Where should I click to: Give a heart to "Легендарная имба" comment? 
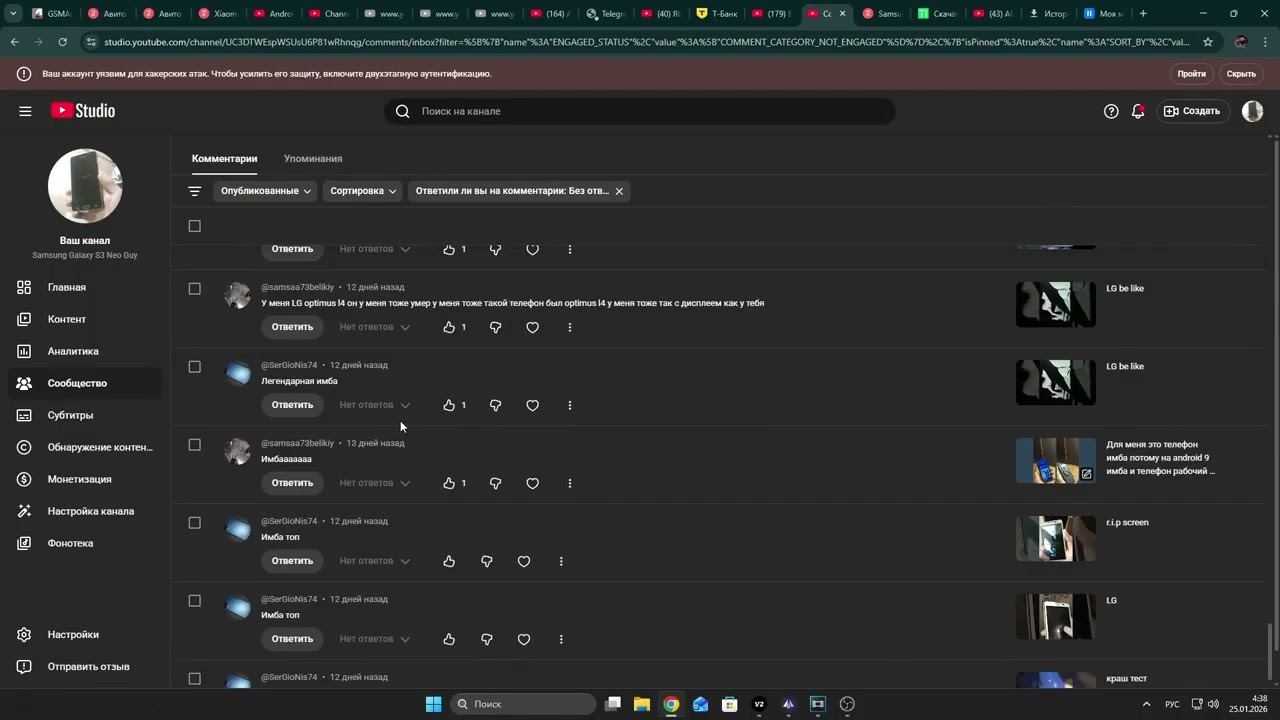pyautogui.click(x=532, y=405)
